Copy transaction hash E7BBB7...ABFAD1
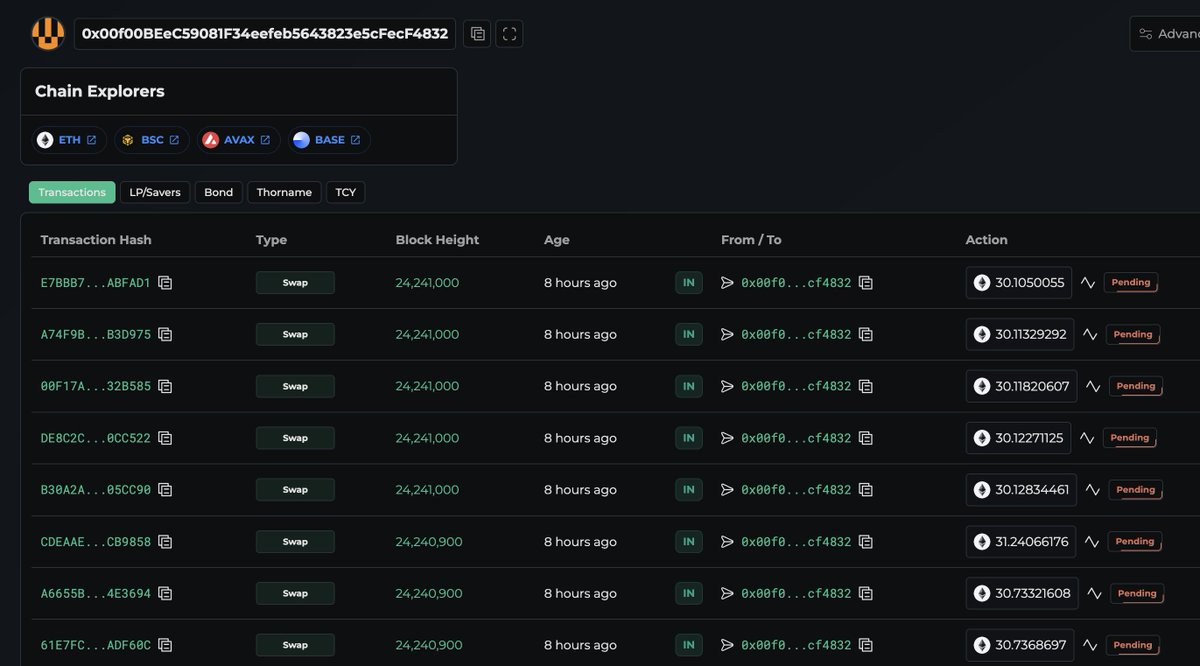 click(165, 283)
